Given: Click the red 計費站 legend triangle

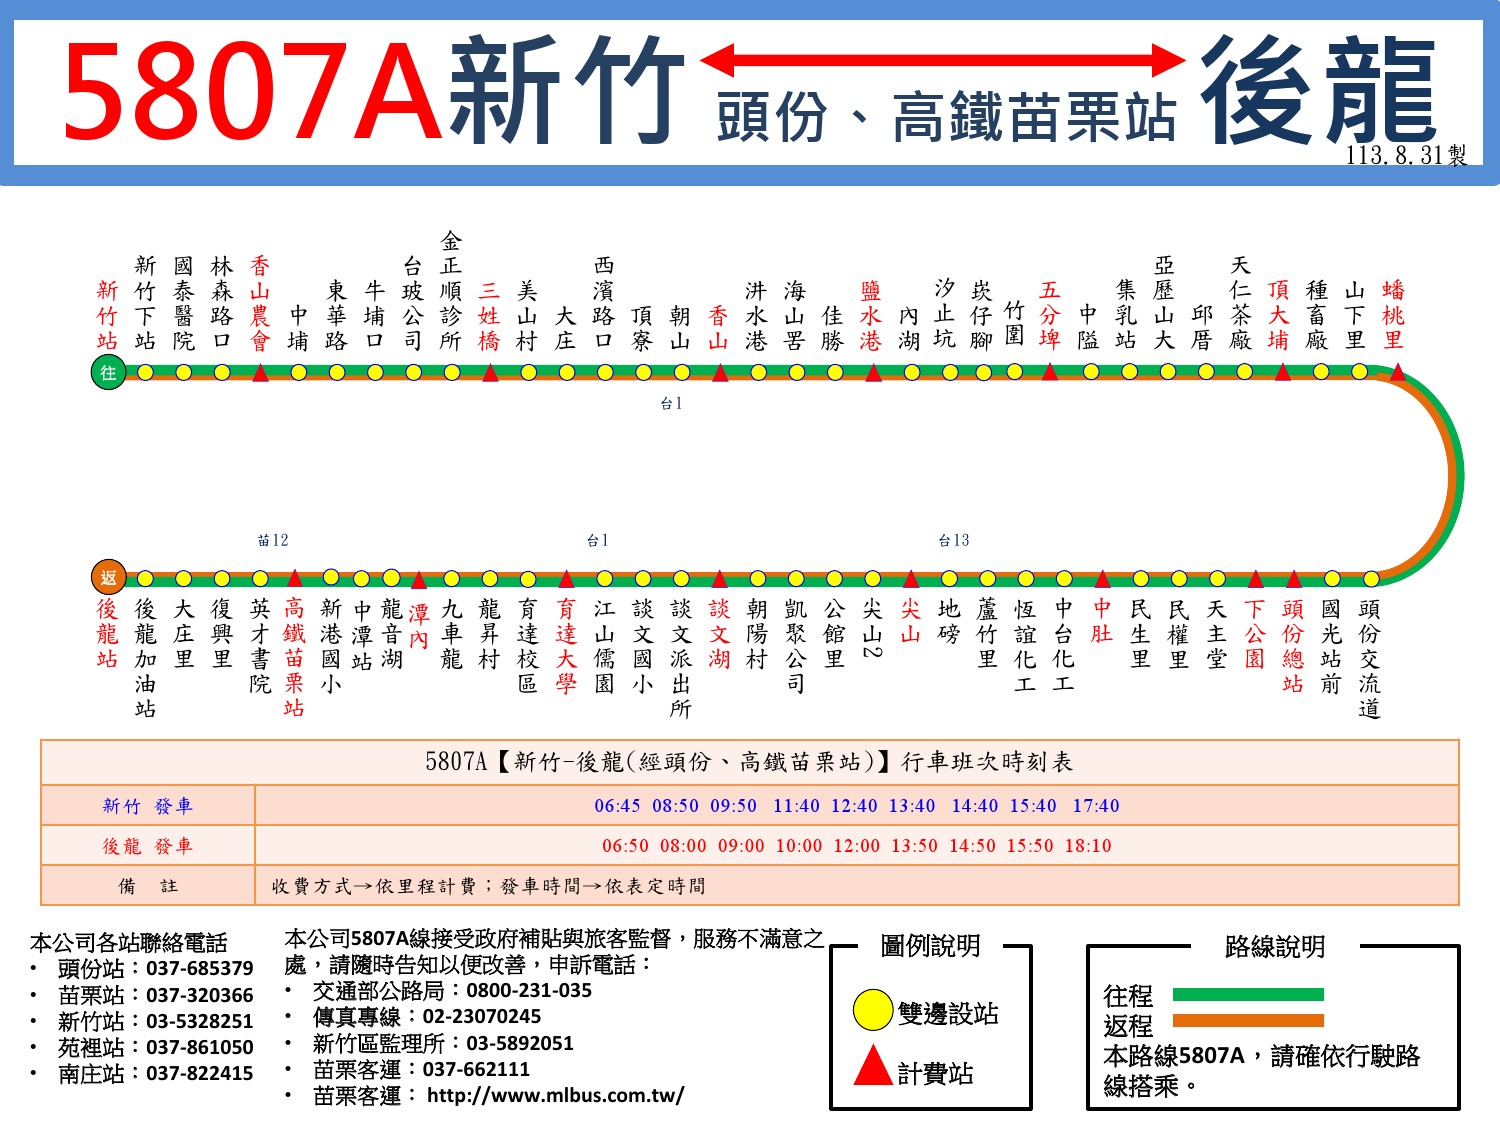Looking at the screenshot, I should click(x=872, y=1067).
